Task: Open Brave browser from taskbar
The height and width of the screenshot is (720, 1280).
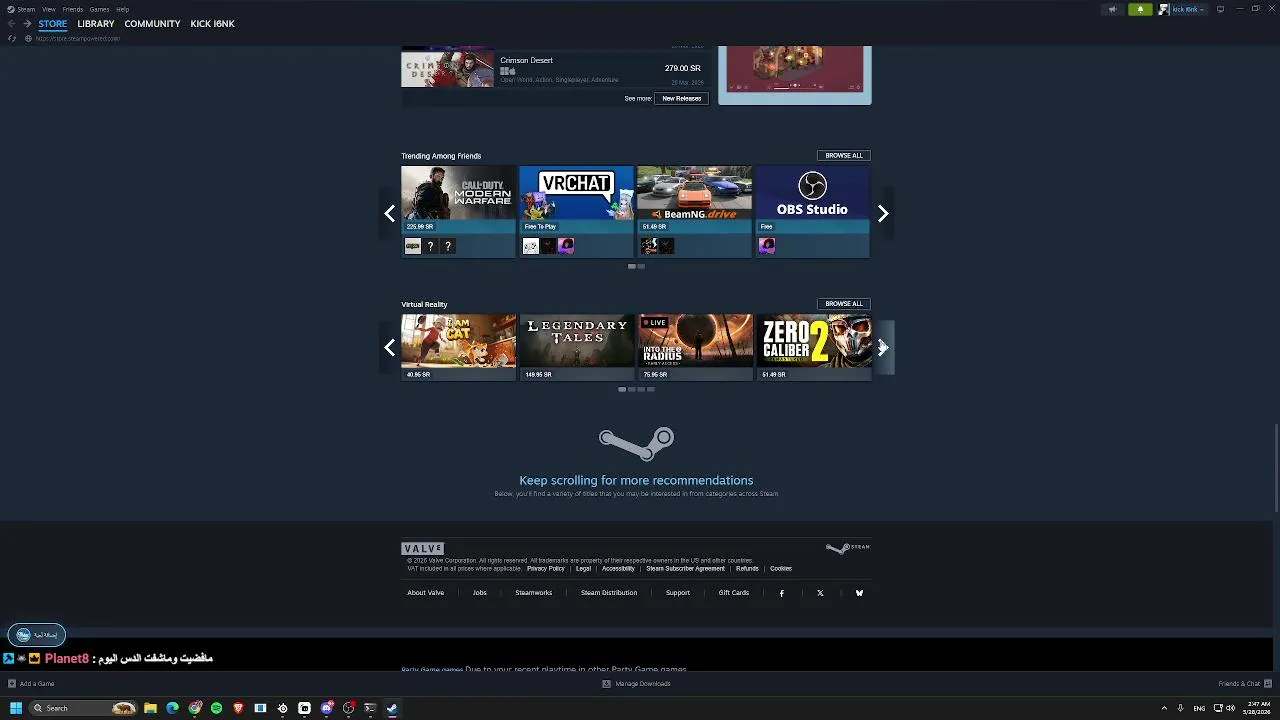Action: coord(238,708)
